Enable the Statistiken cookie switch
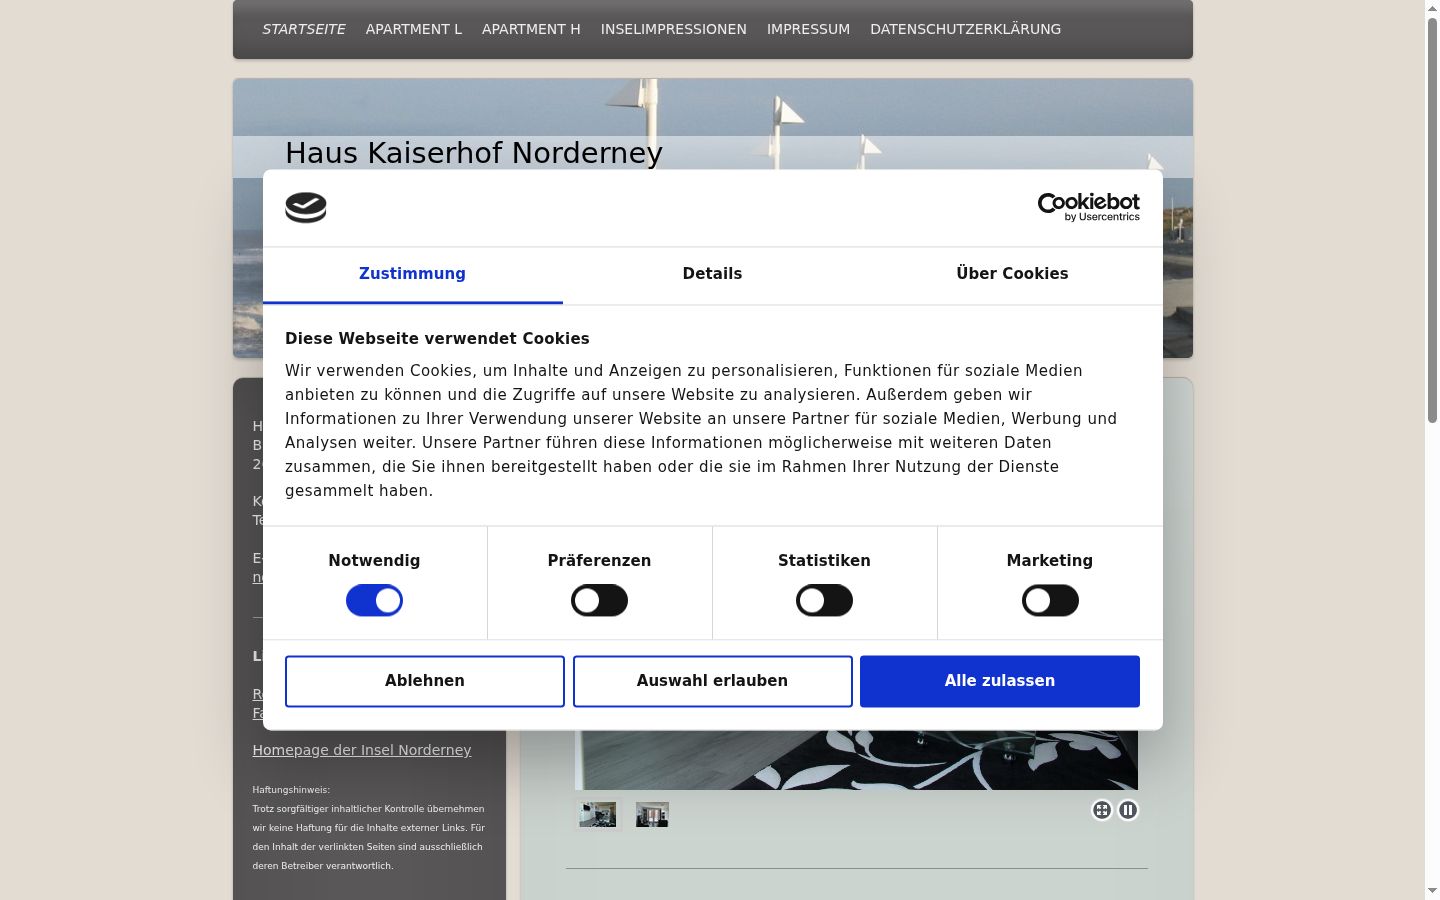 824,600
